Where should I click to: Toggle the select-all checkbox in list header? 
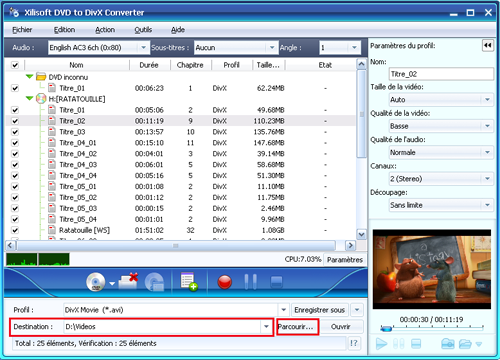[15, 65]
